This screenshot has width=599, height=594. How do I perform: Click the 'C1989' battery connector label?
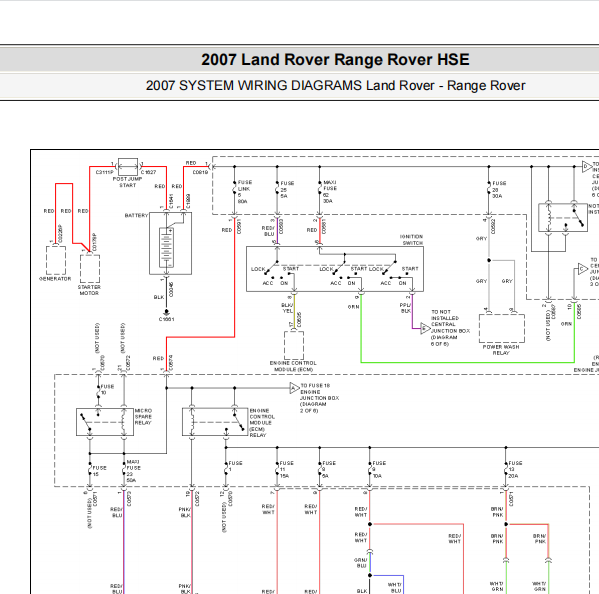[x=188, y=201]
